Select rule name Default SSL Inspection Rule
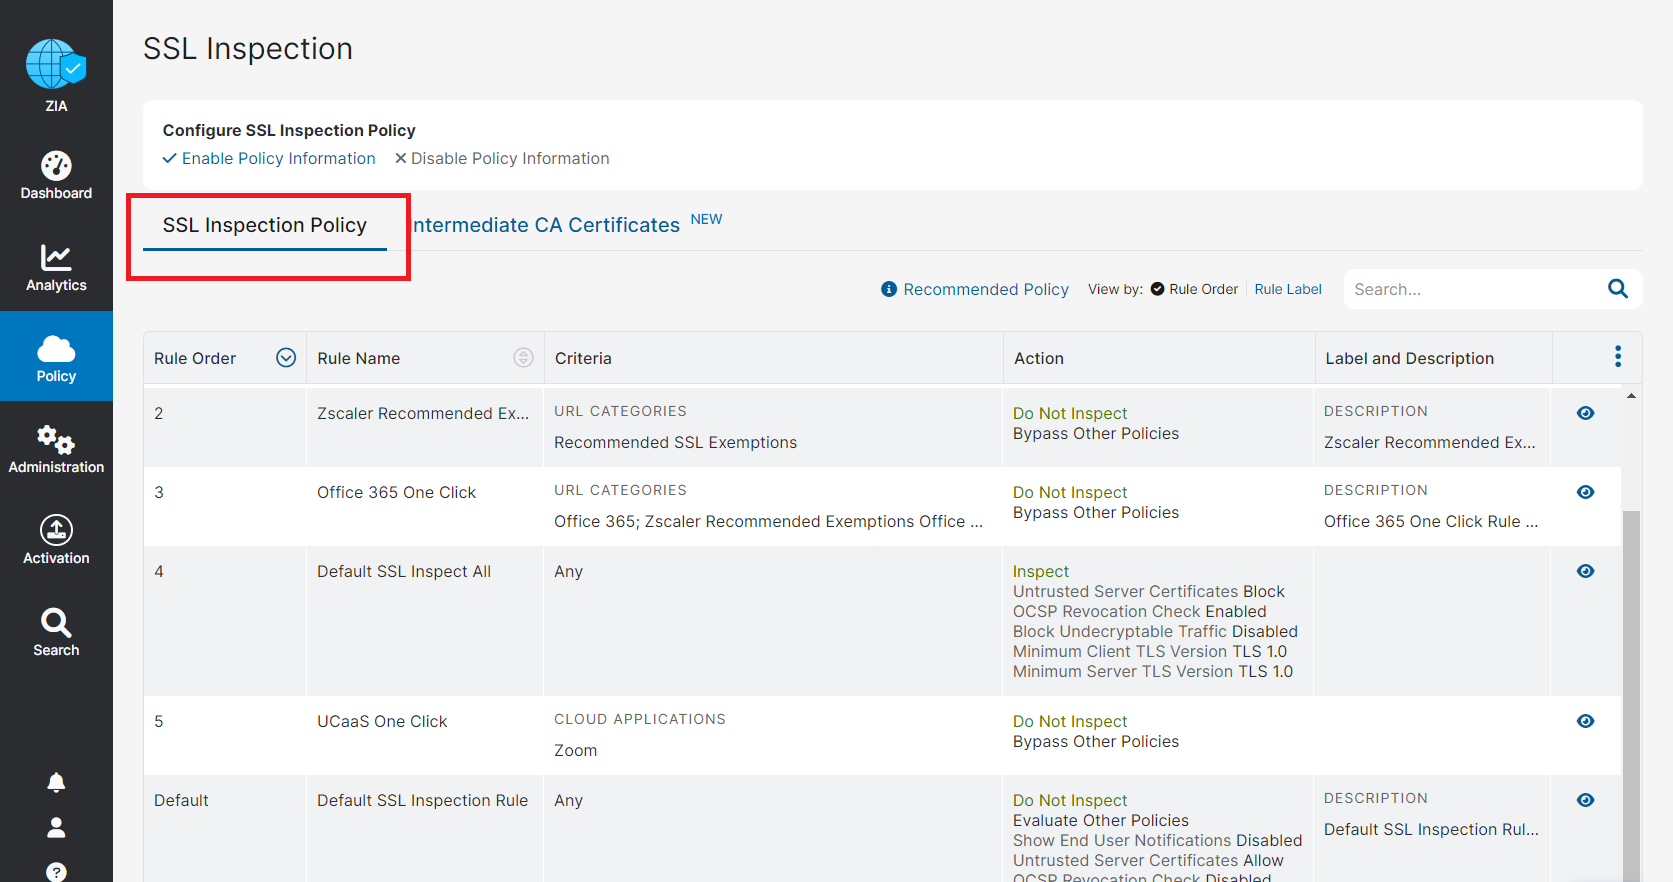 [x=422, y=800]
